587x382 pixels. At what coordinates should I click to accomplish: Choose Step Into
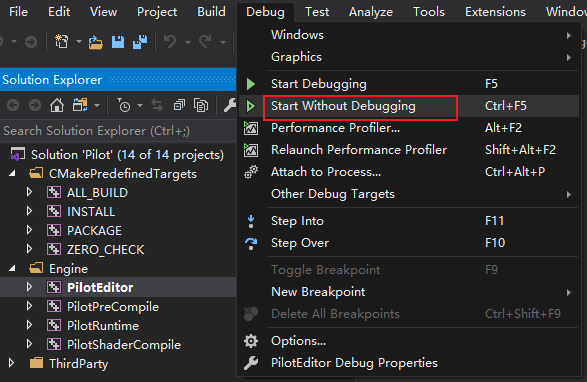[x=408, y=221]
